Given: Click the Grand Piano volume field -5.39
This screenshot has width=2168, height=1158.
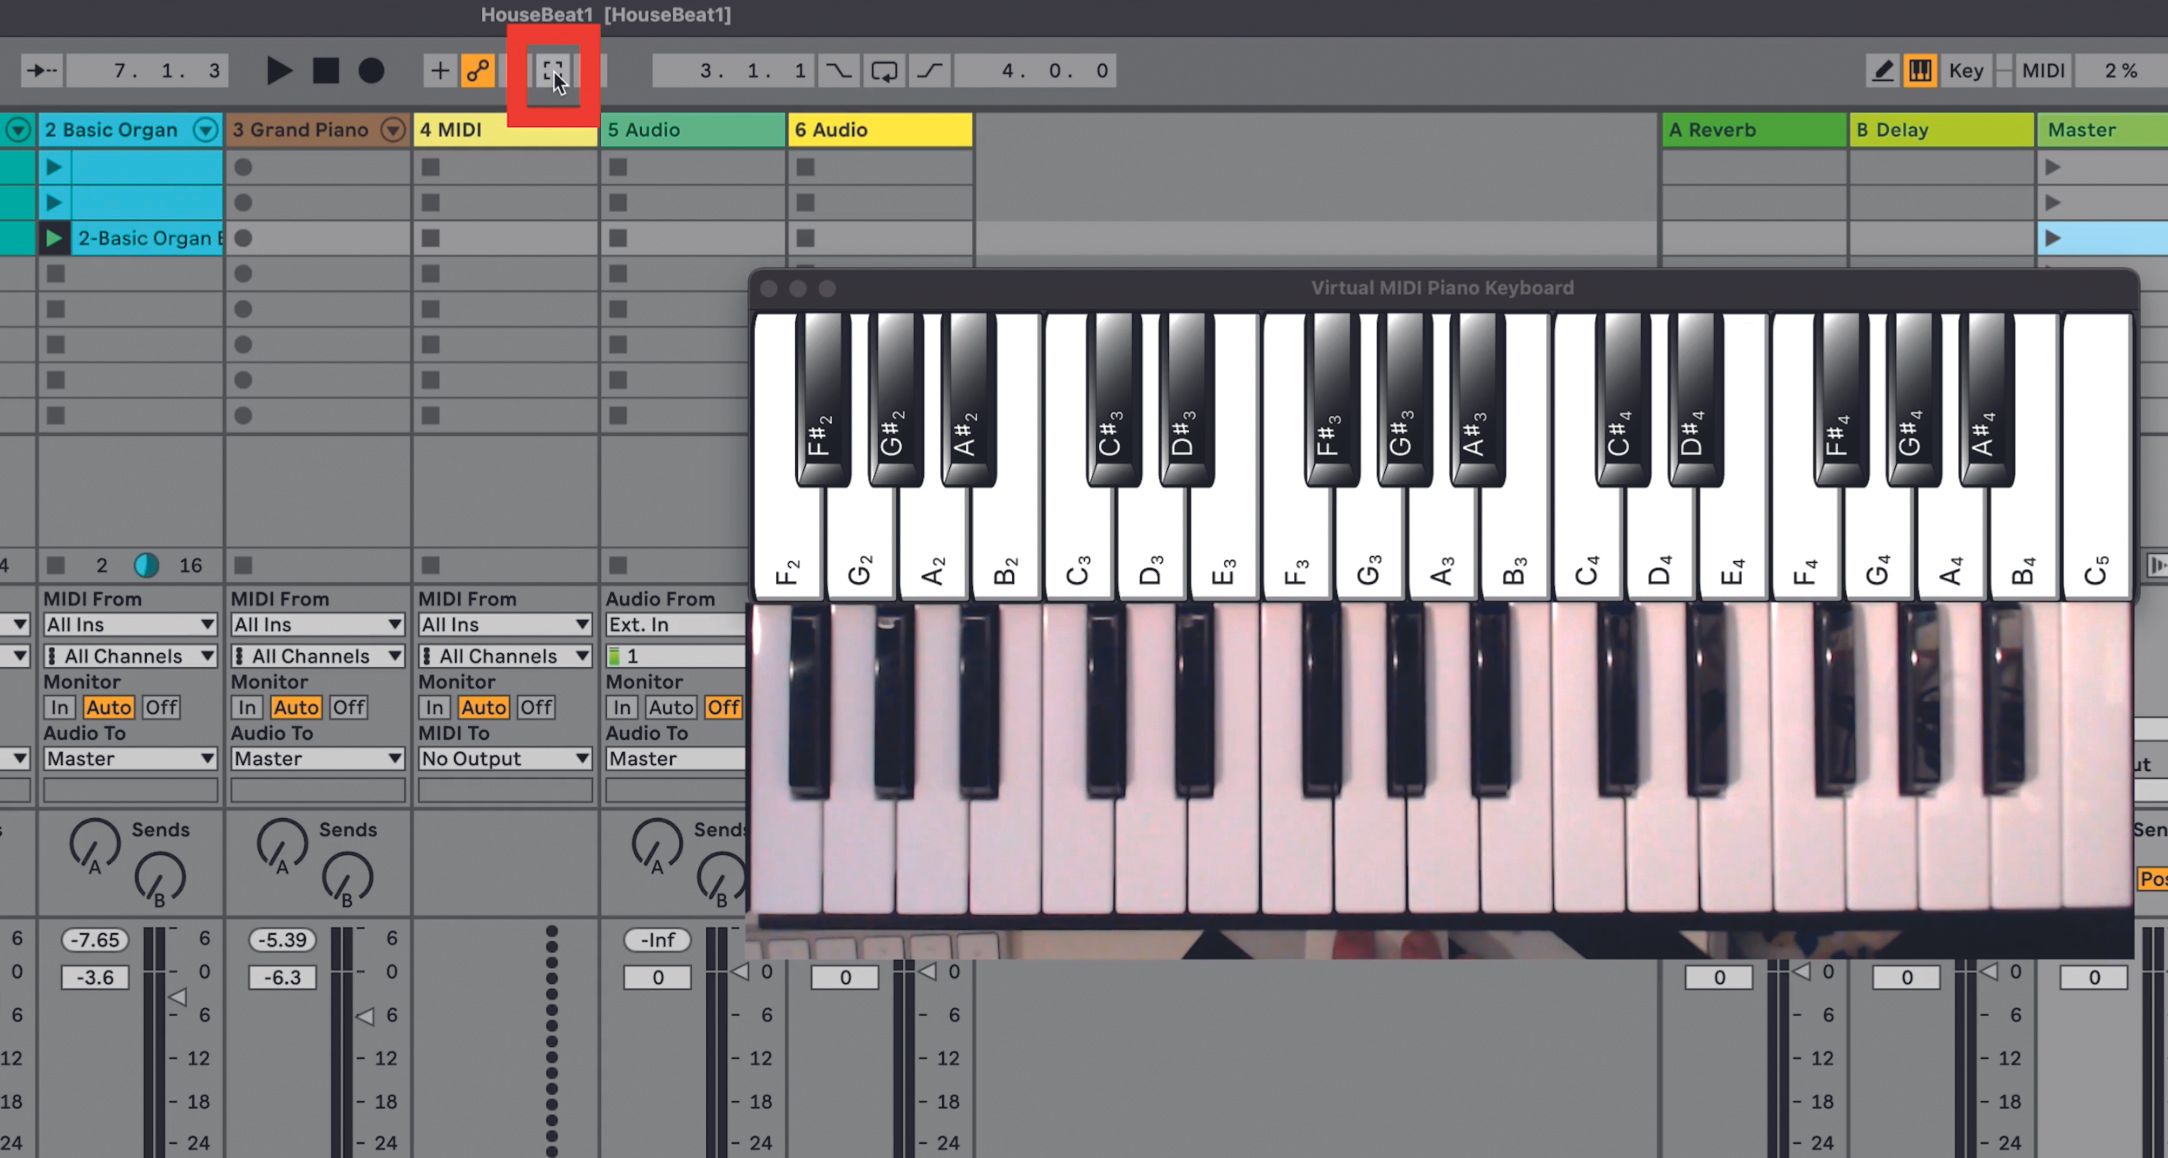Looking at the screenshot, I should tap(282, 940).
